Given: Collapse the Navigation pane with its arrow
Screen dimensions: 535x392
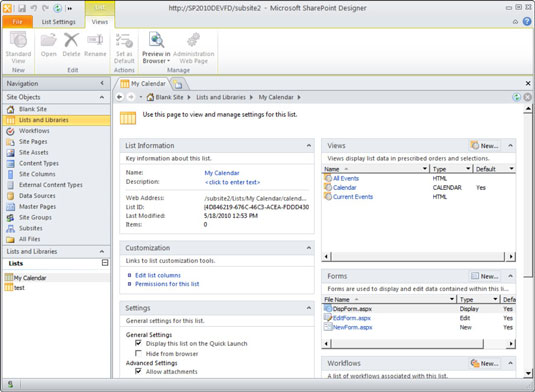Looking at the screenshot, I should [102, 83].
